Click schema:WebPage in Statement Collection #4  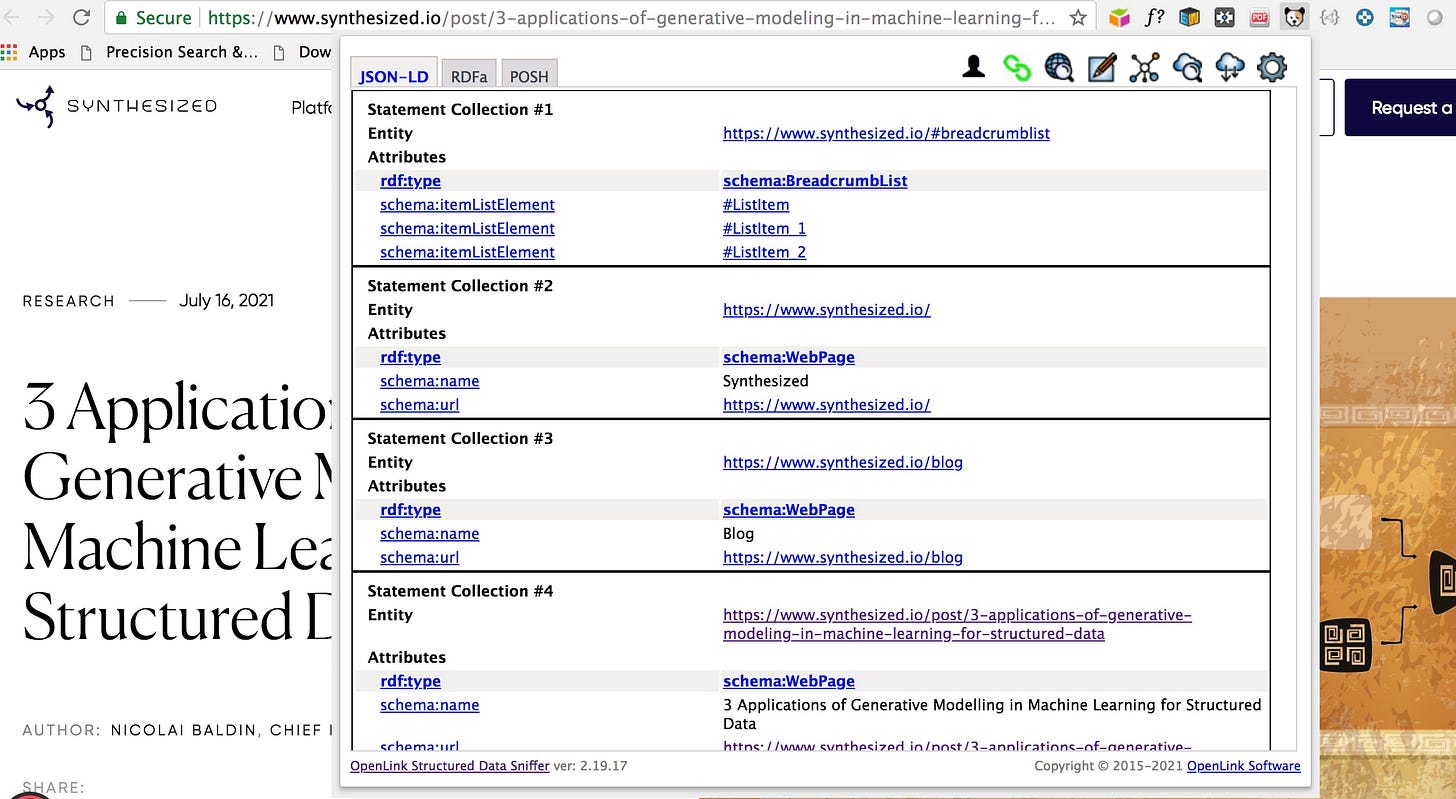pos(789,681)
